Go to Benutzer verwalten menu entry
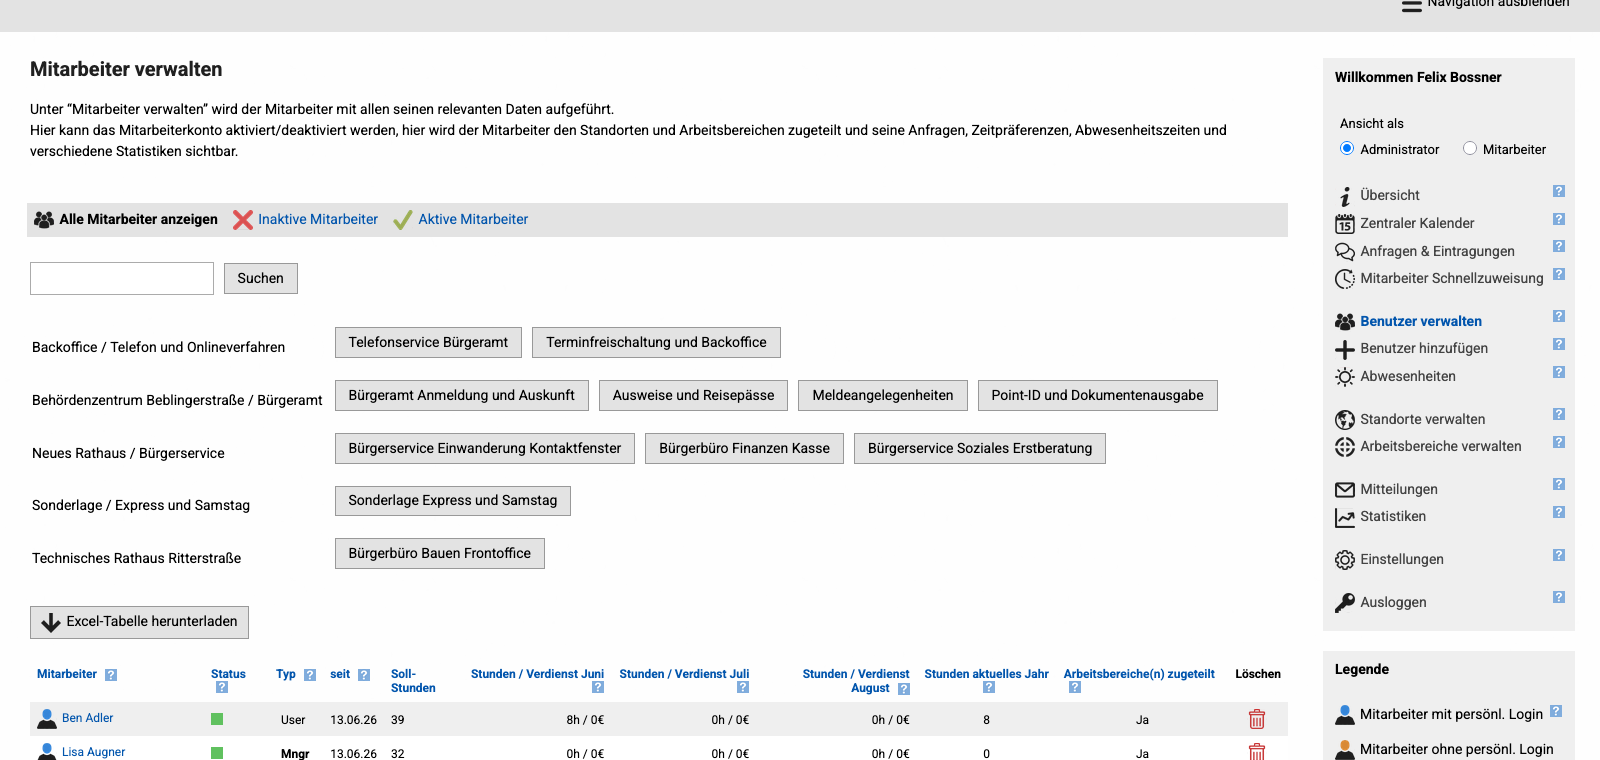Screen dimensions: 1600x760 [x=1421, y=322]
